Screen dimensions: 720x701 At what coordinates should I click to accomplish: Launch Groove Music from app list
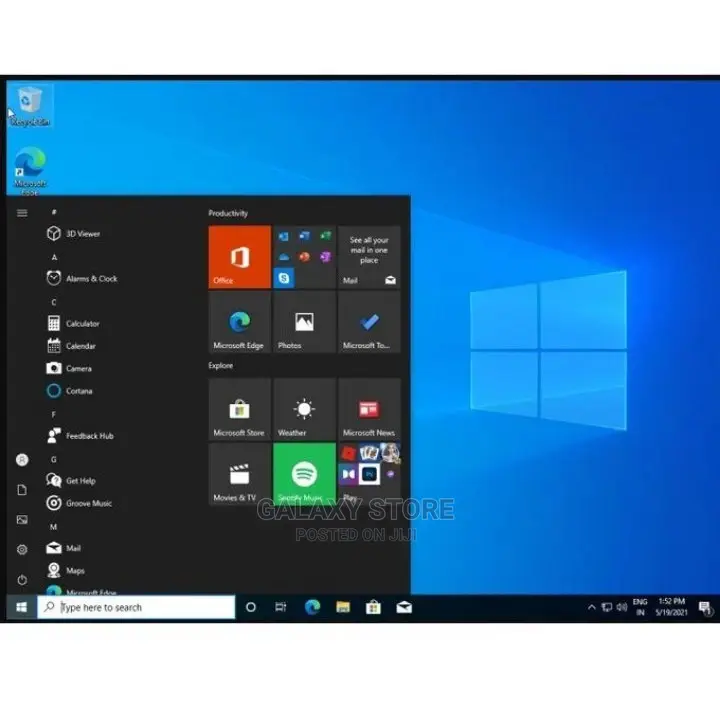coord(79,504)
